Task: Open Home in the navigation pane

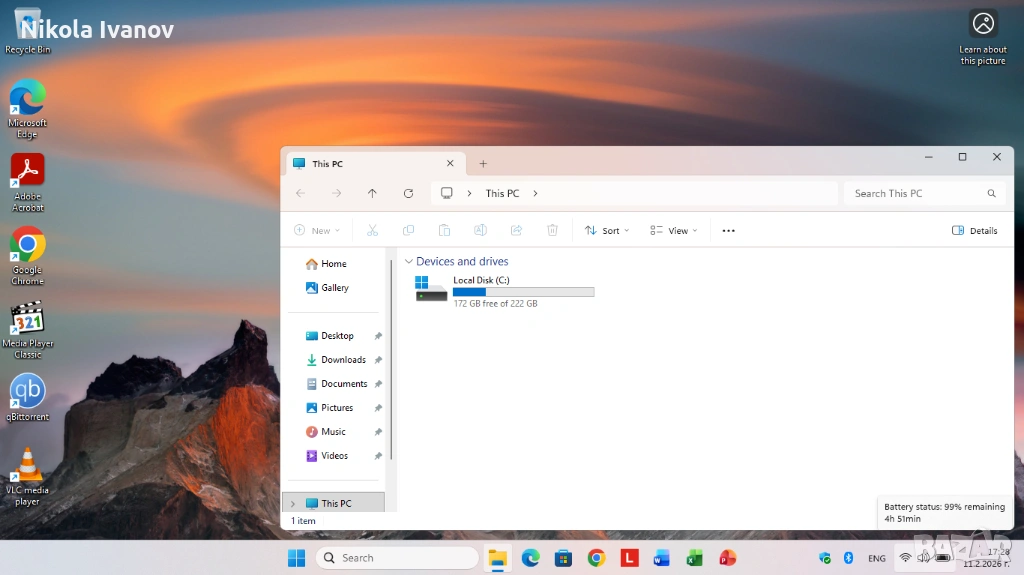Action: [x=333, y=264]
